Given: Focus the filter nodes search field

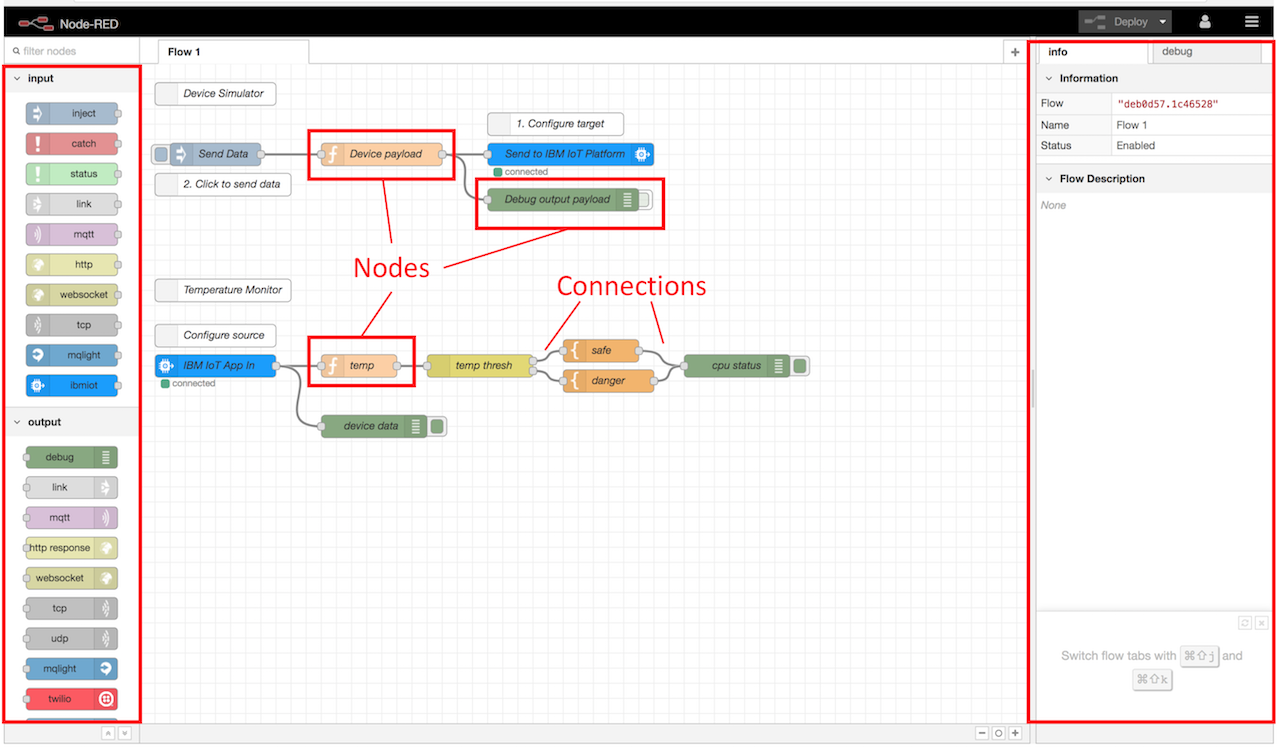Looking at the screenshot, I should click(70, 51).
